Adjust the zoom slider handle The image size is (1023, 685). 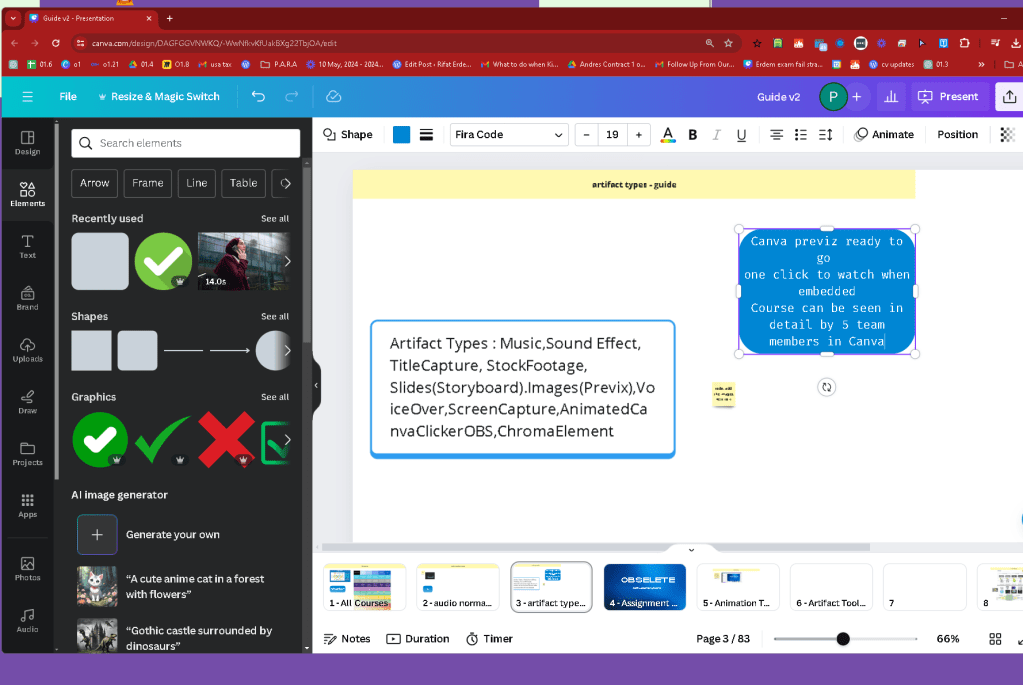pos(843,639)
